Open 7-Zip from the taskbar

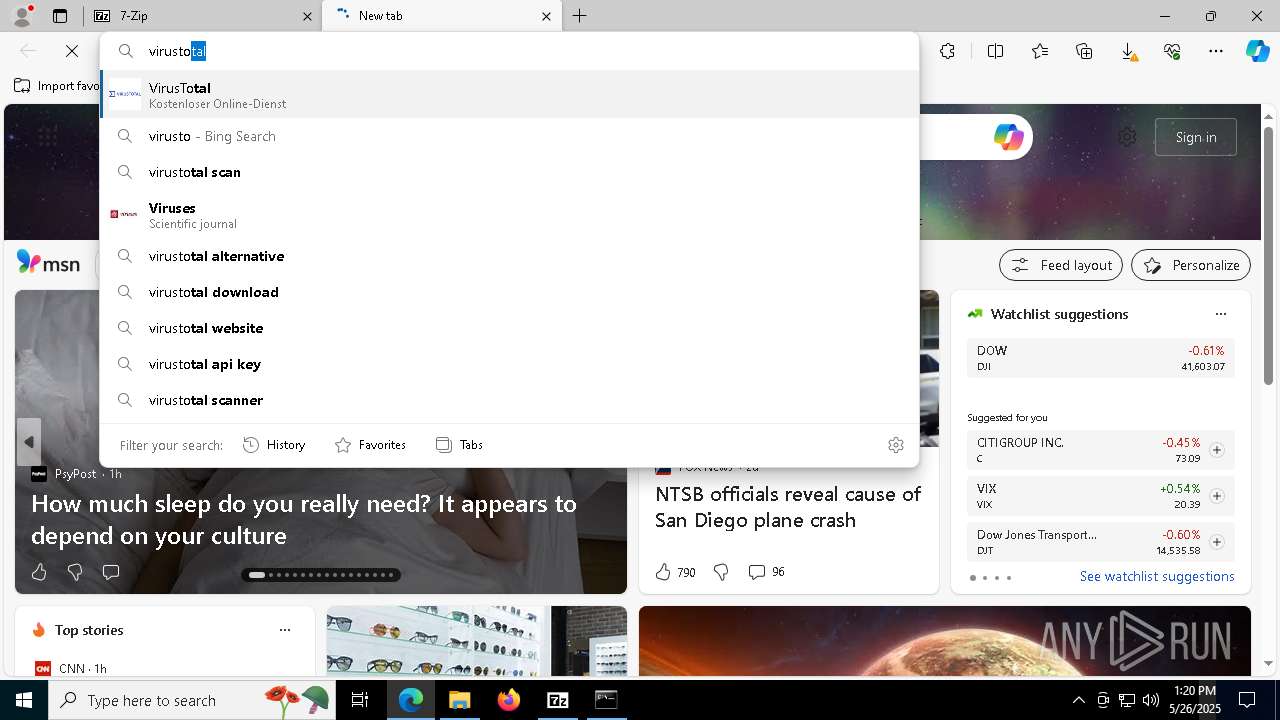[x=558, y=700]
